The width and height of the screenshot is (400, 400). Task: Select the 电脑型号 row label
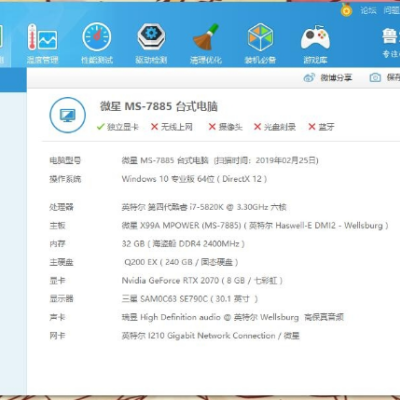(65, 161)
